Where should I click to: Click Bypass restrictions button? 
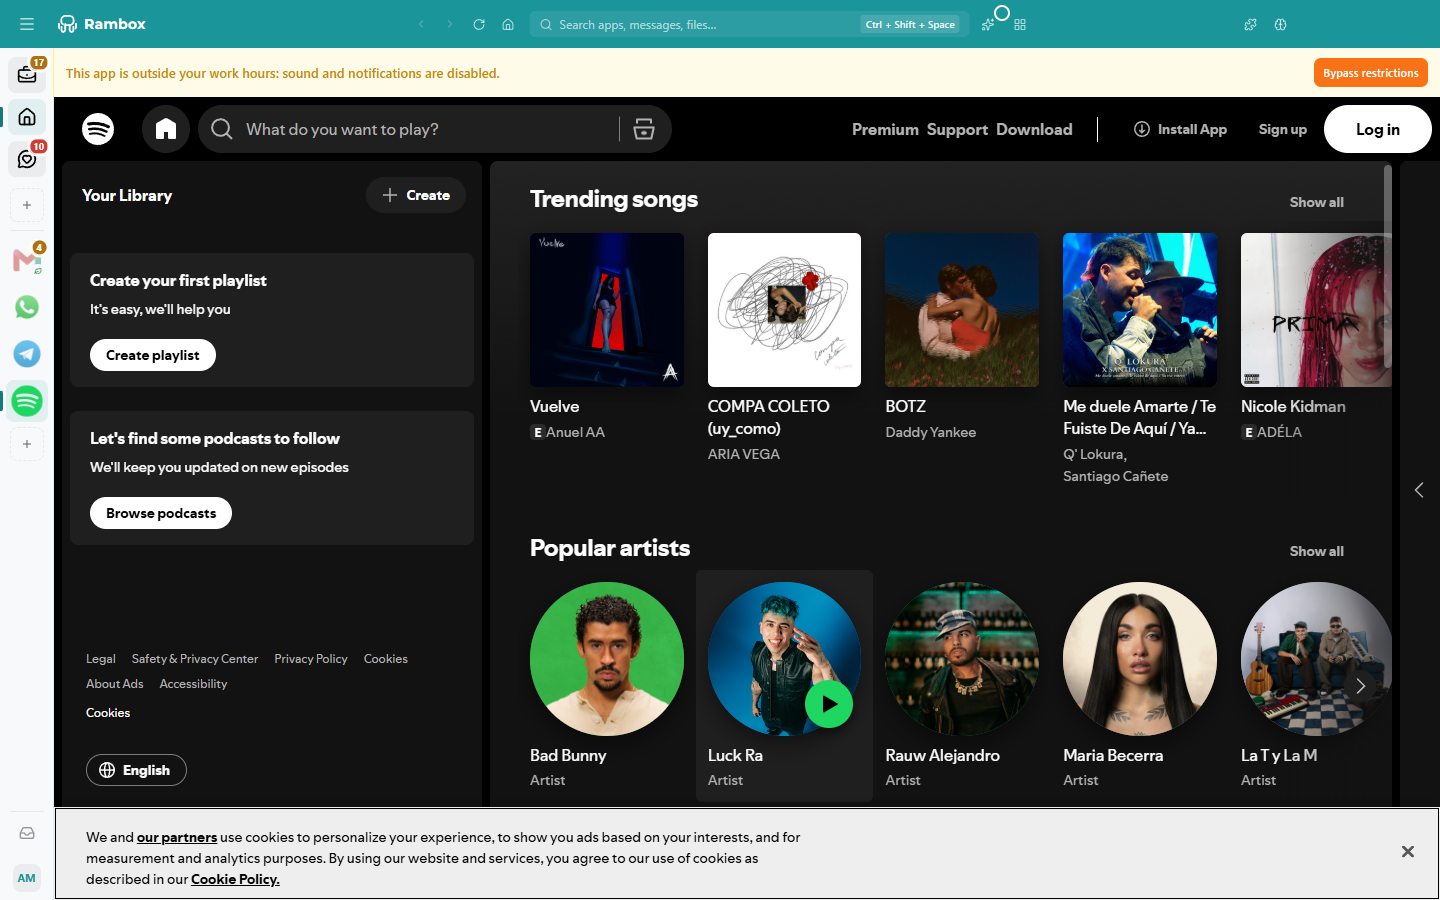1371,73
